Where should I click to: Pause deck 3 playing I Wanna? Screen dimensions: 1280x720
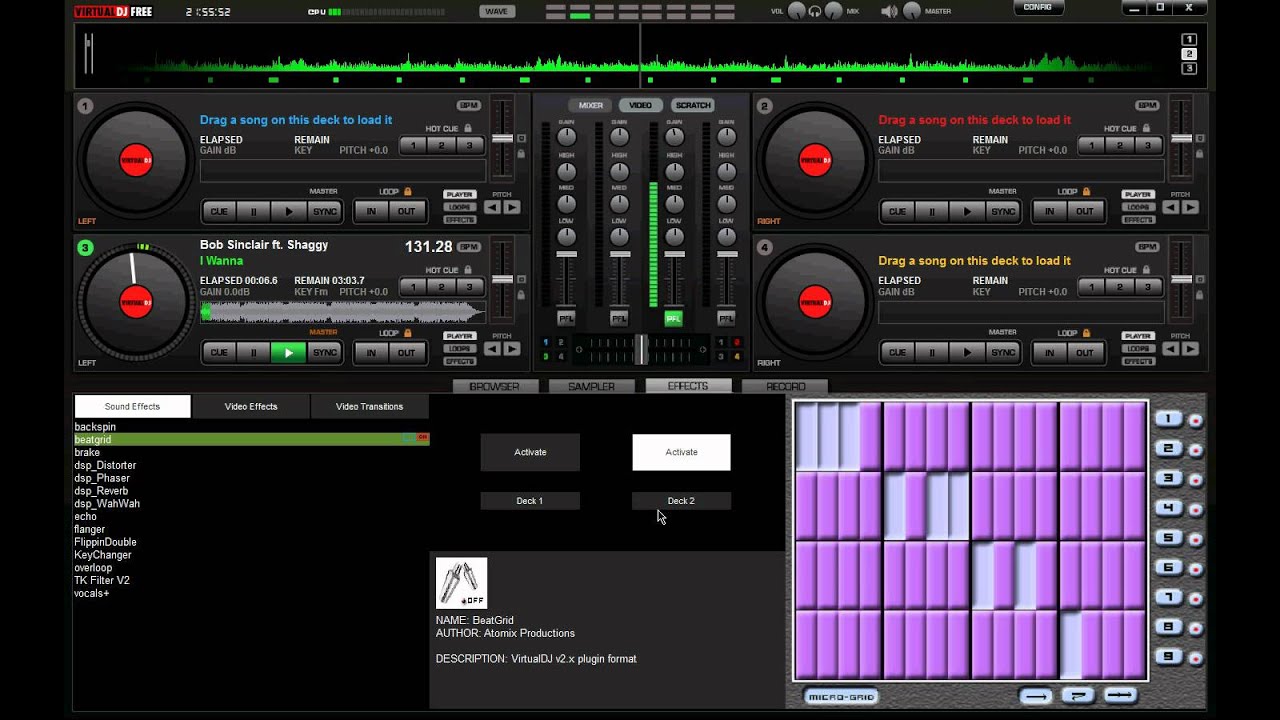point(254,352)
